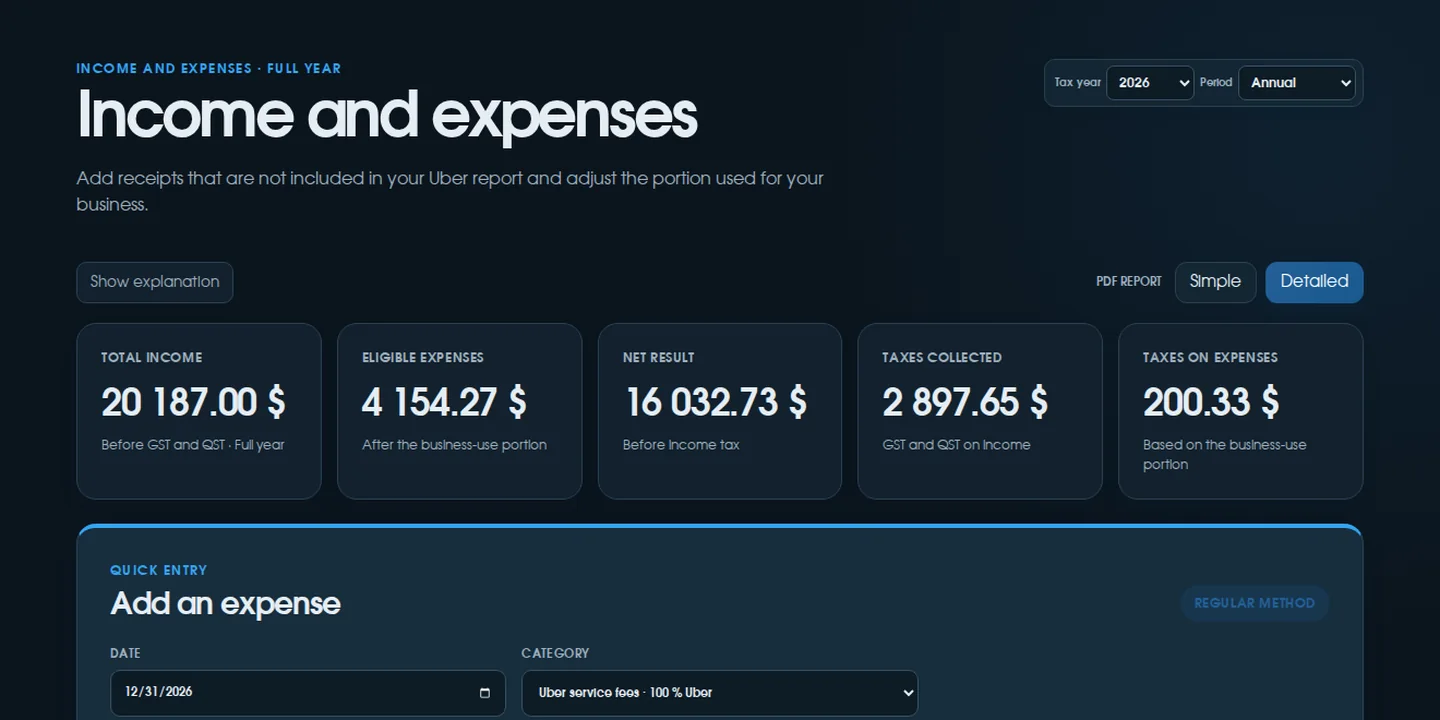Click the Date input field

pos(308,693)
